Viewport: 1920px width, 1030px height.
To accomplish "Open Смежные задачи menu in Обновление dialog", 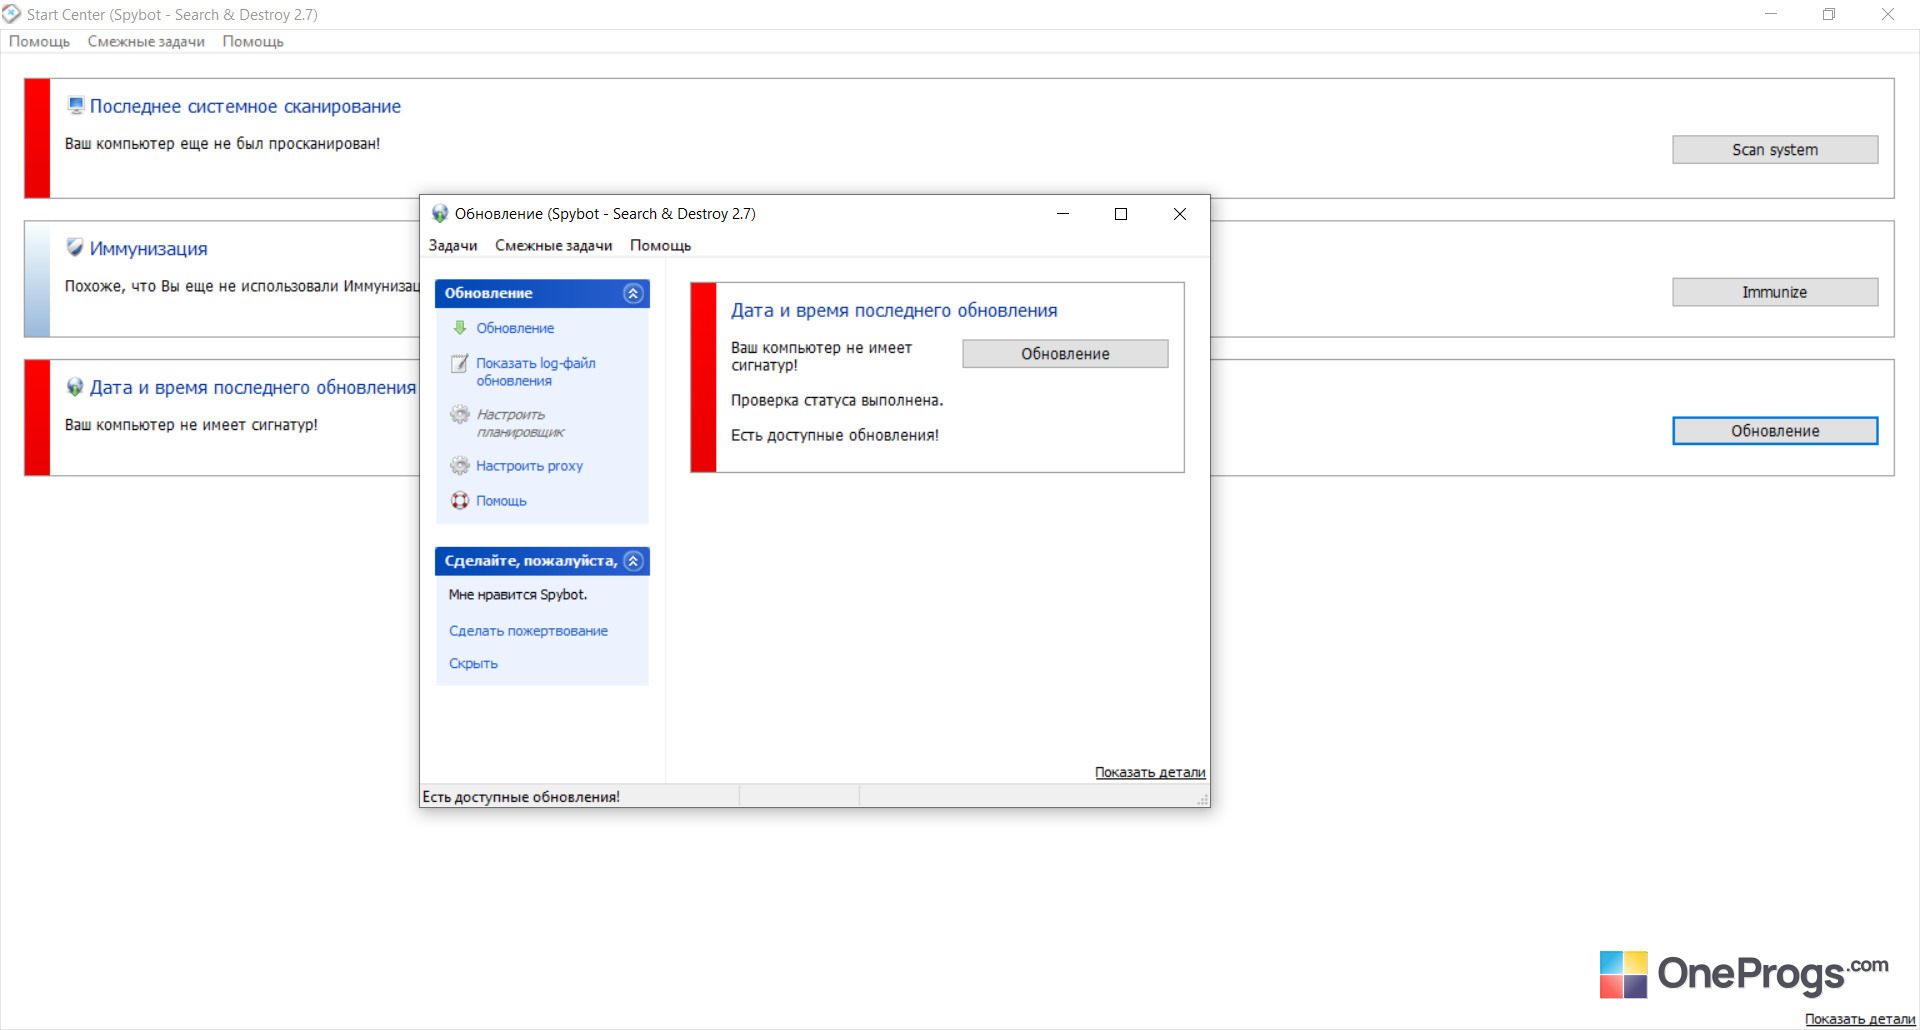I will pos(554,245).
